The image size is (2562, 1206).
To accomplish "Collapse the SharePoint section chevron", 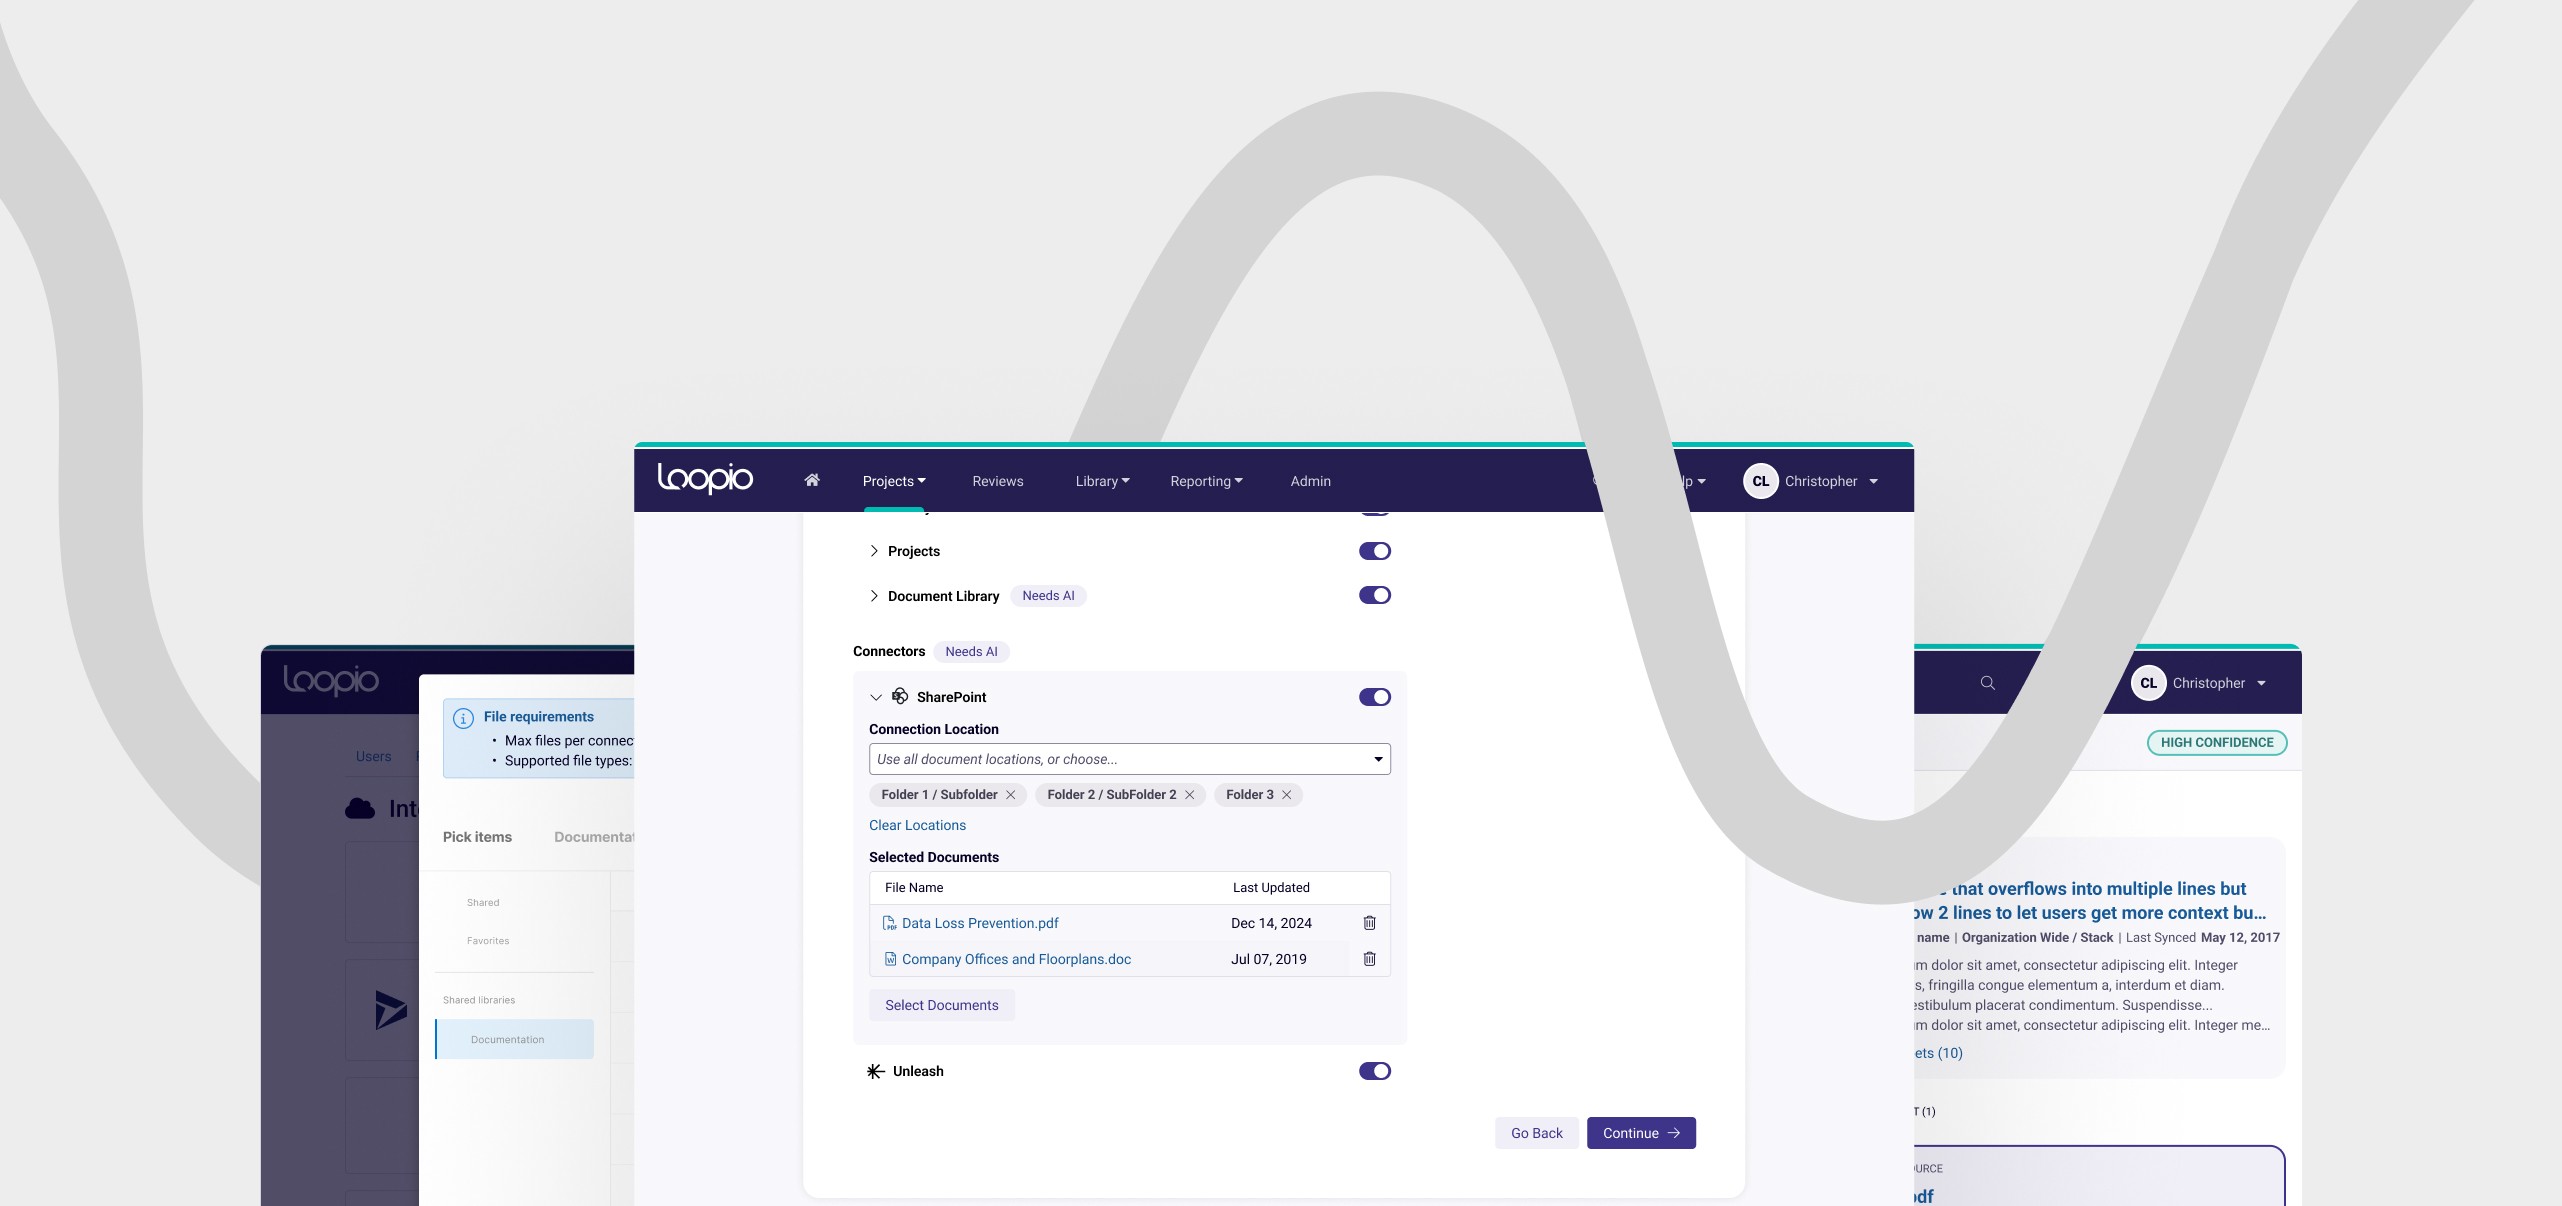I will 876,697.
